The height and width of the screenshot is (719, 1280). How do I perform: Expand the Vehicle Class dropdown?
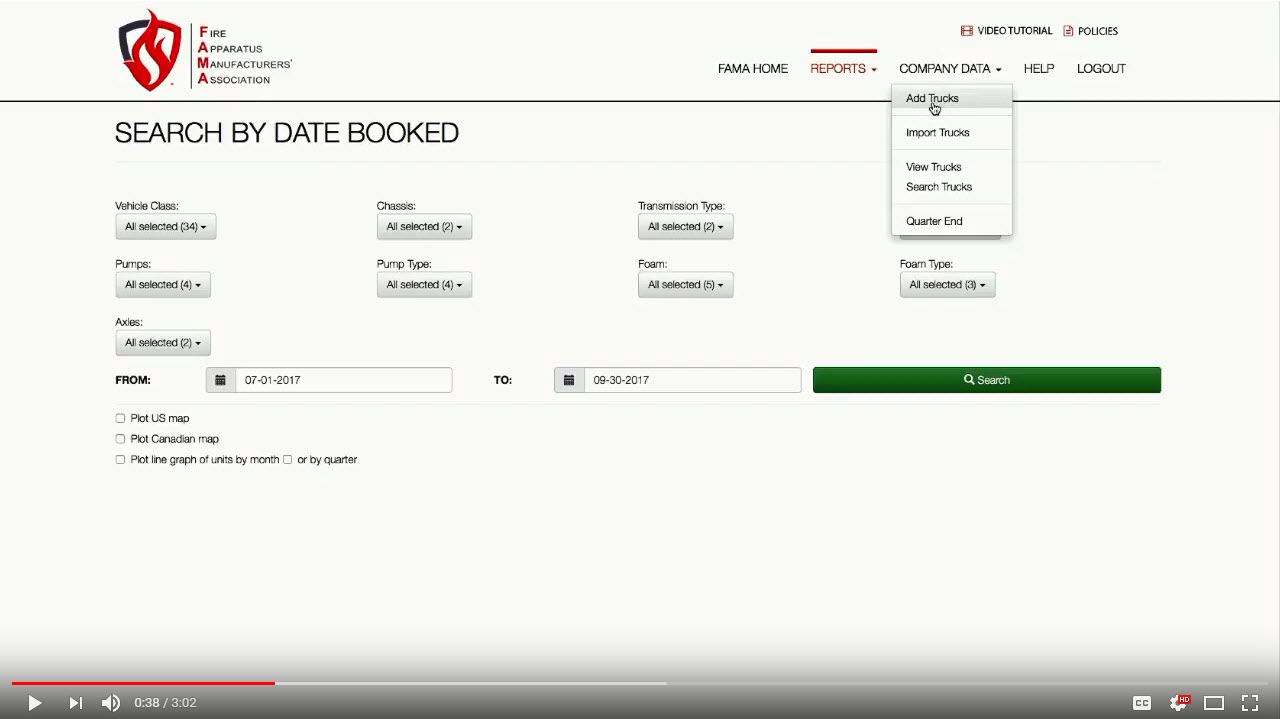coord(165,227)
